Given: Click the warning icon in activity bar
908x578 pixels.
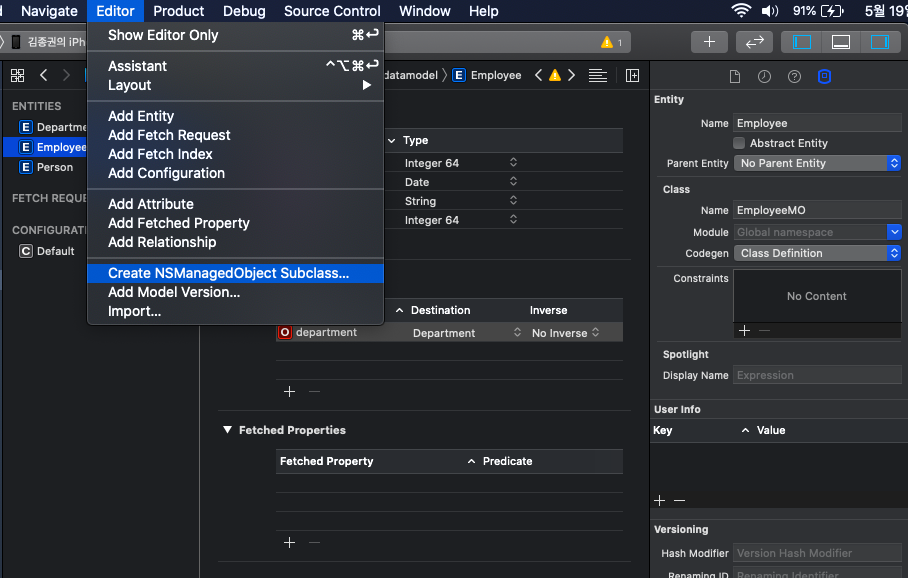Looking at the screenshot, I should pos(606,42).
